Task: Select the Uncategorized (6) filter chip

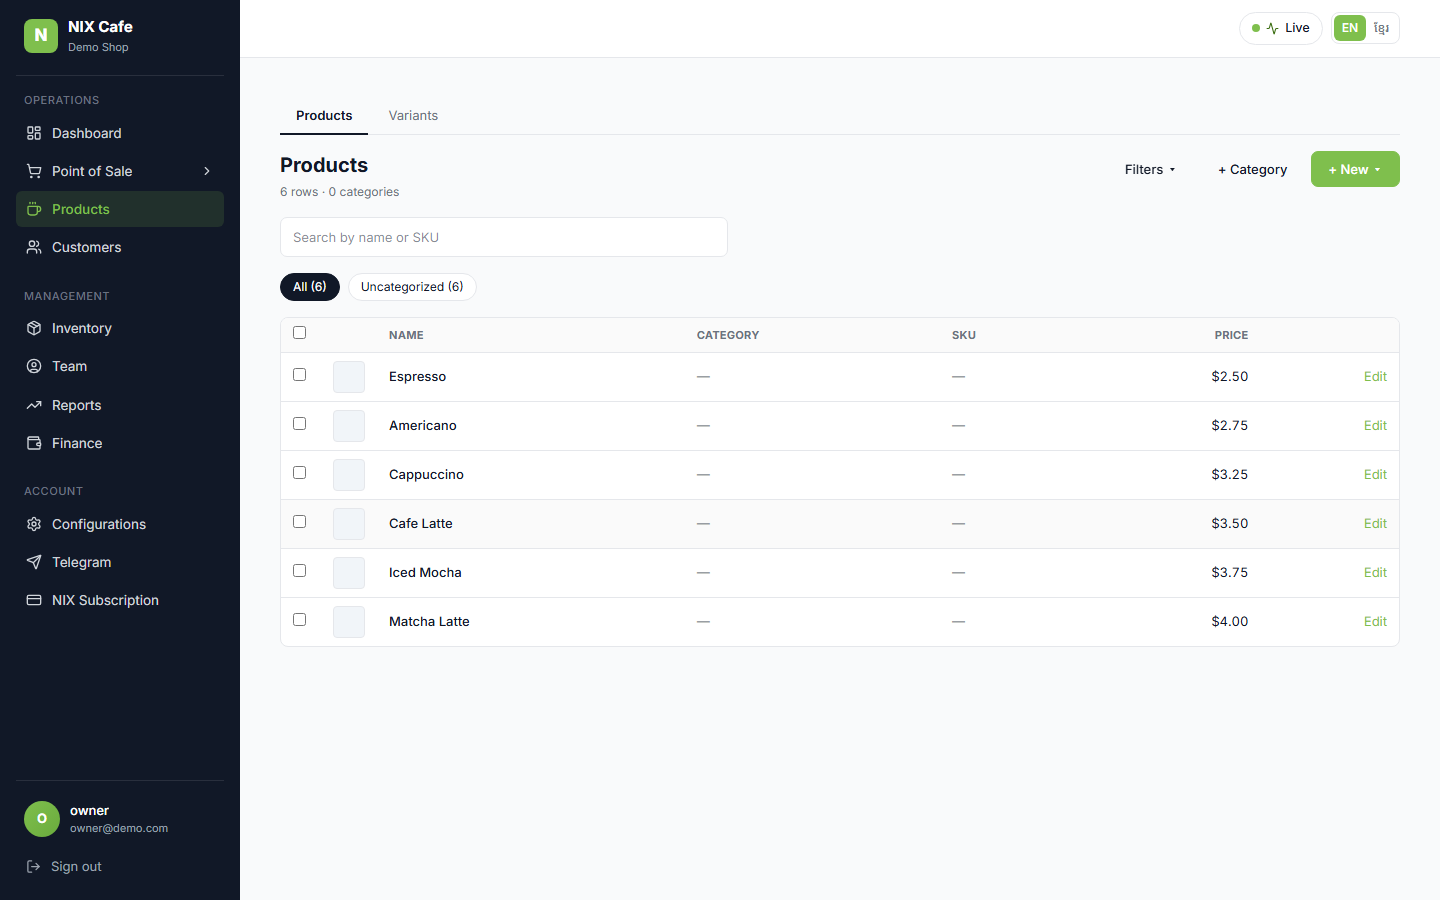Action: pos(412,287)
